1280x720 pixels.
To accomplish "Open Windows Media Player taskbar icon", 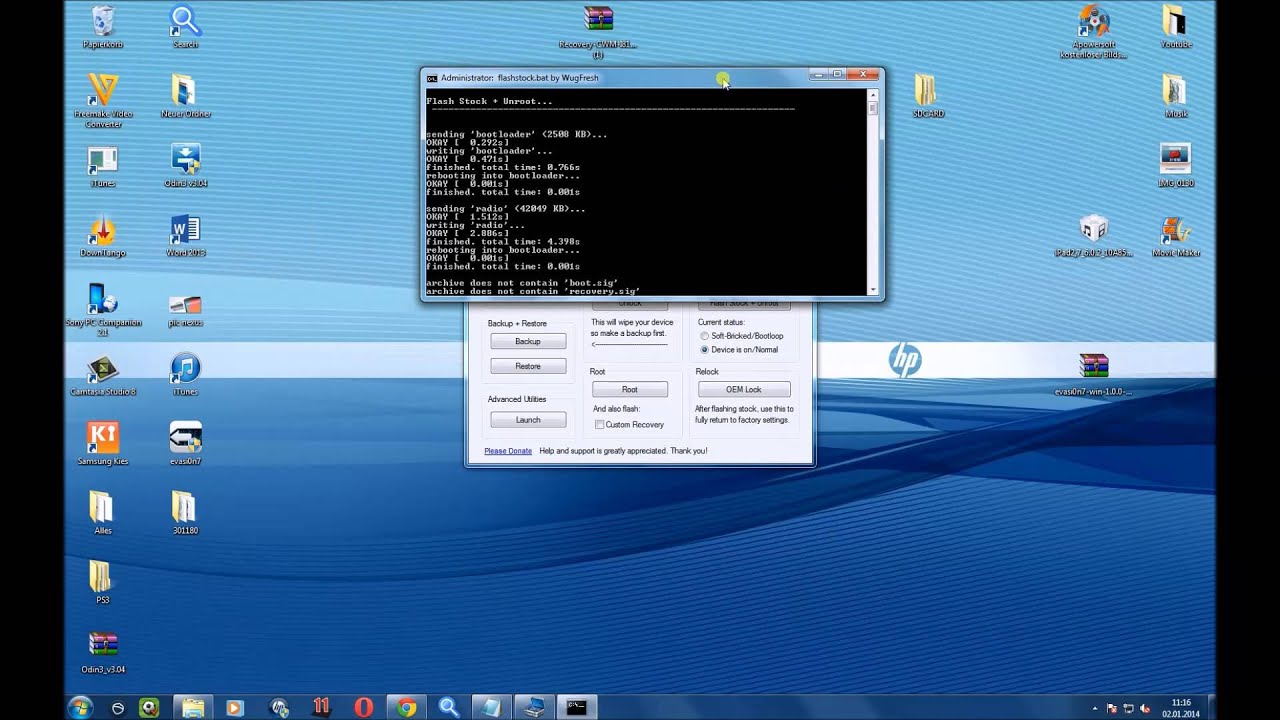I will pyautogui.click(x=234, y=707).
